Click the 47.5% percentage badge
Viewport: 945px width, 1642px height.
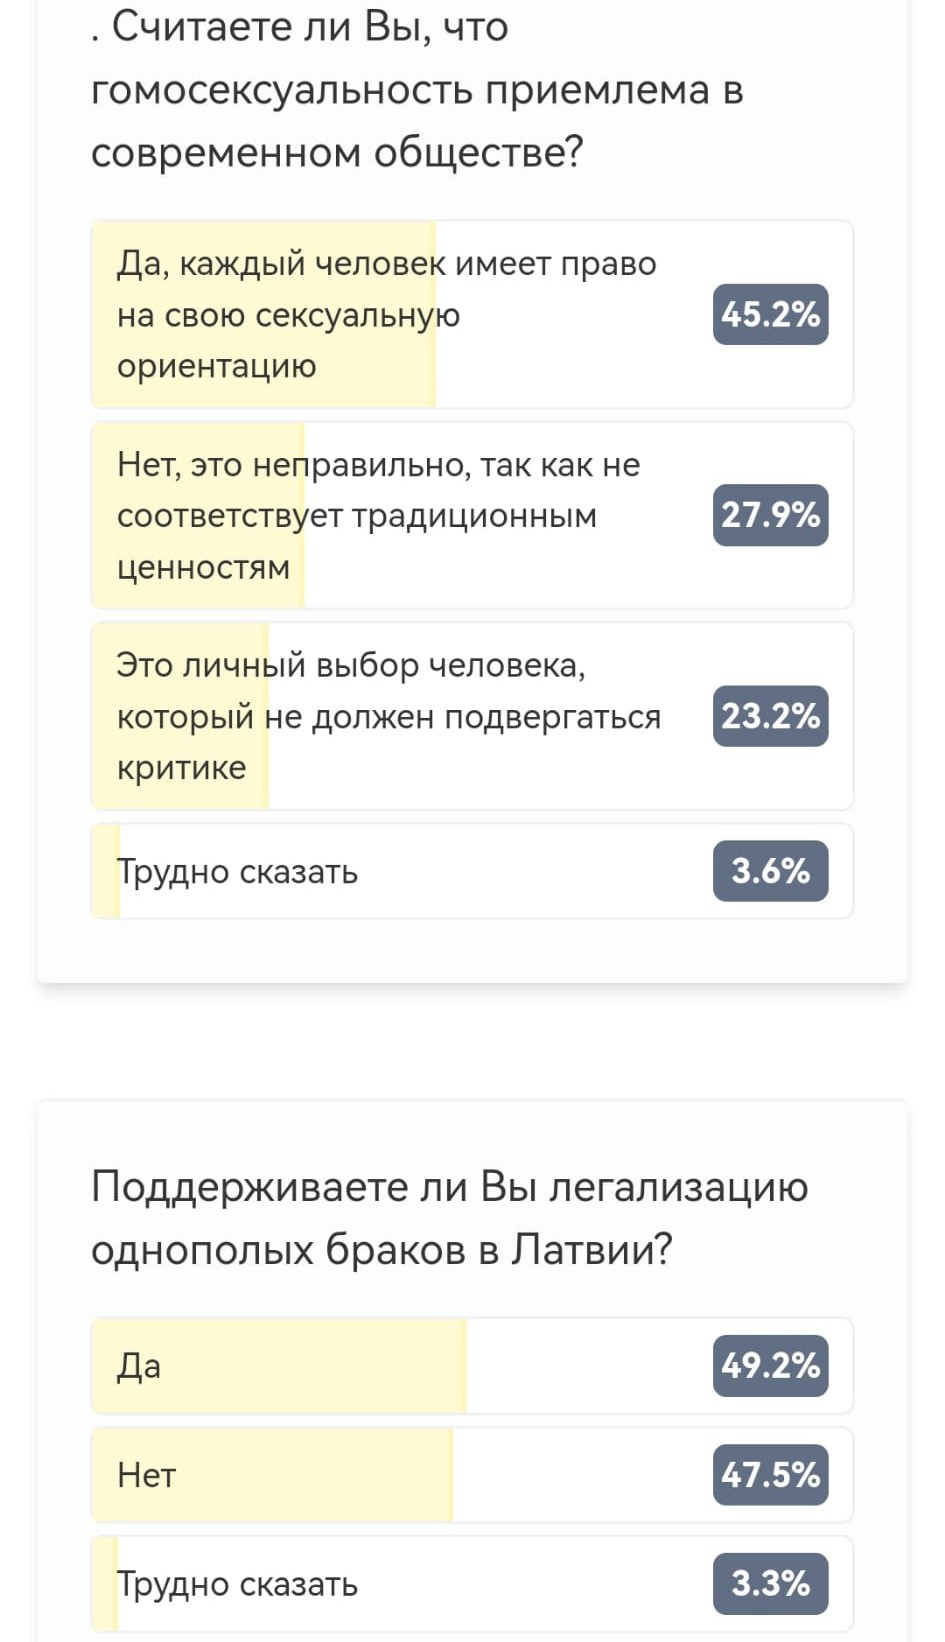[770, 1475]
